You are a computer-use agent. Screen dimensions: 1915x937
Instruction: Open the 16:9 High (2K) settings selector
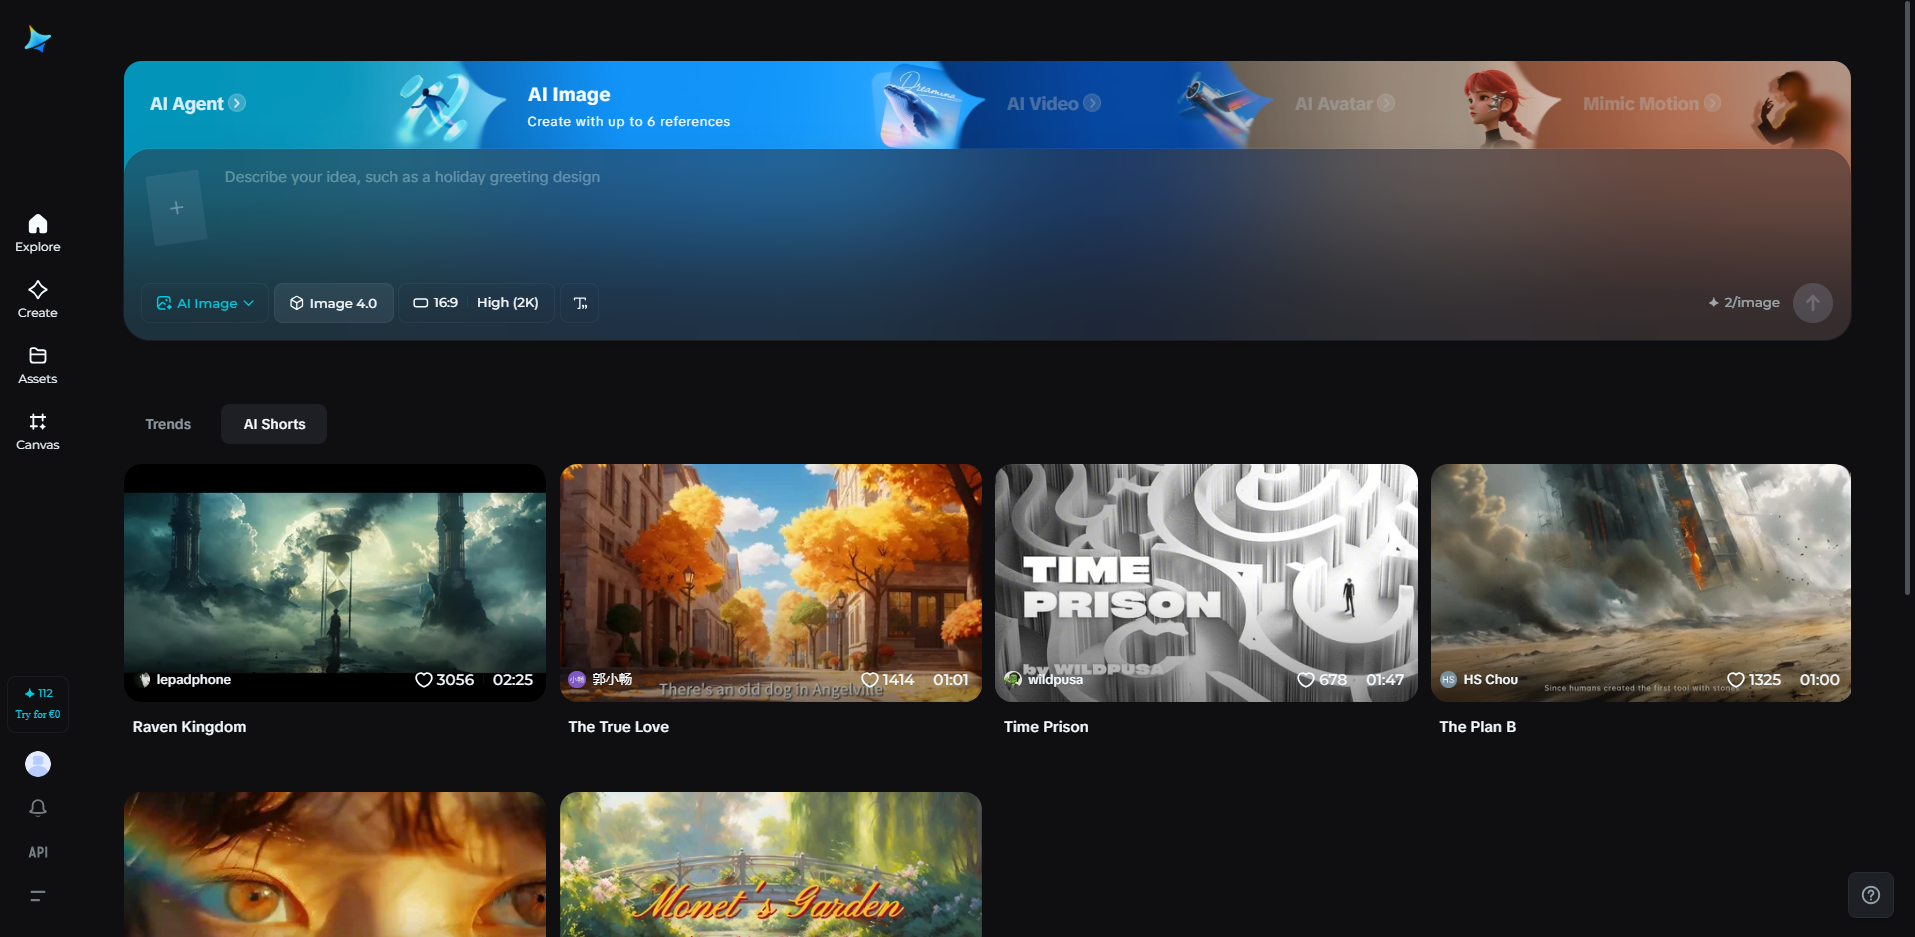[x=476, y=302]
